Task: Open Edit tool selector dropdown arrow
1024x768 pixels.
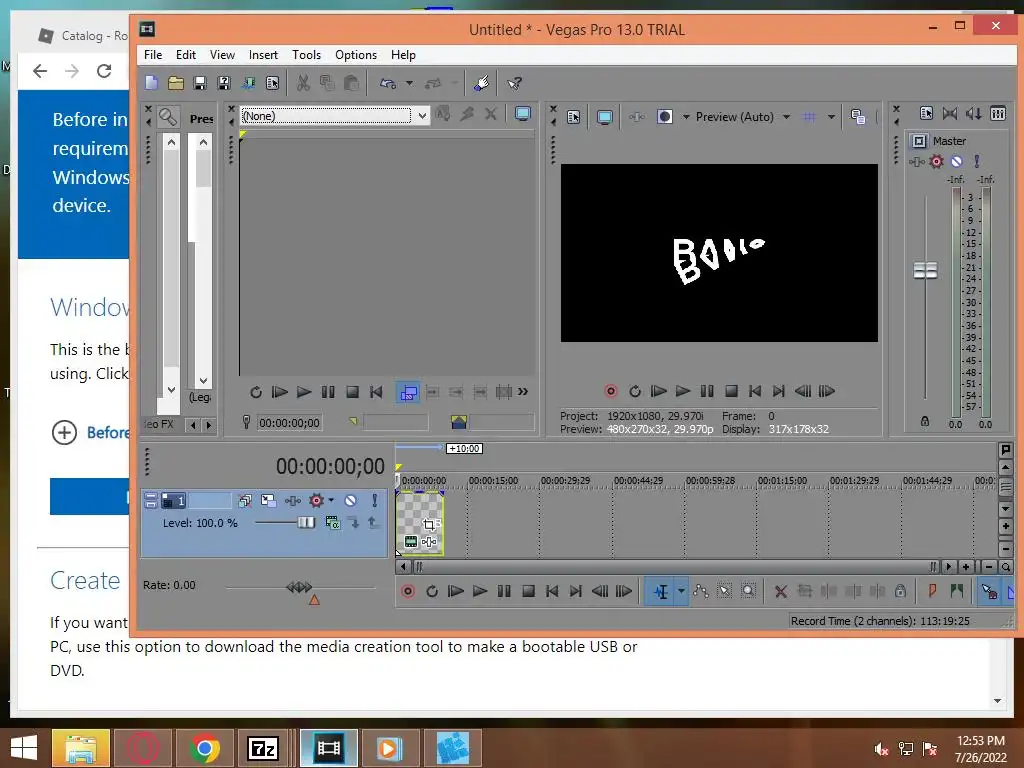Action: (x=681, y=592)
